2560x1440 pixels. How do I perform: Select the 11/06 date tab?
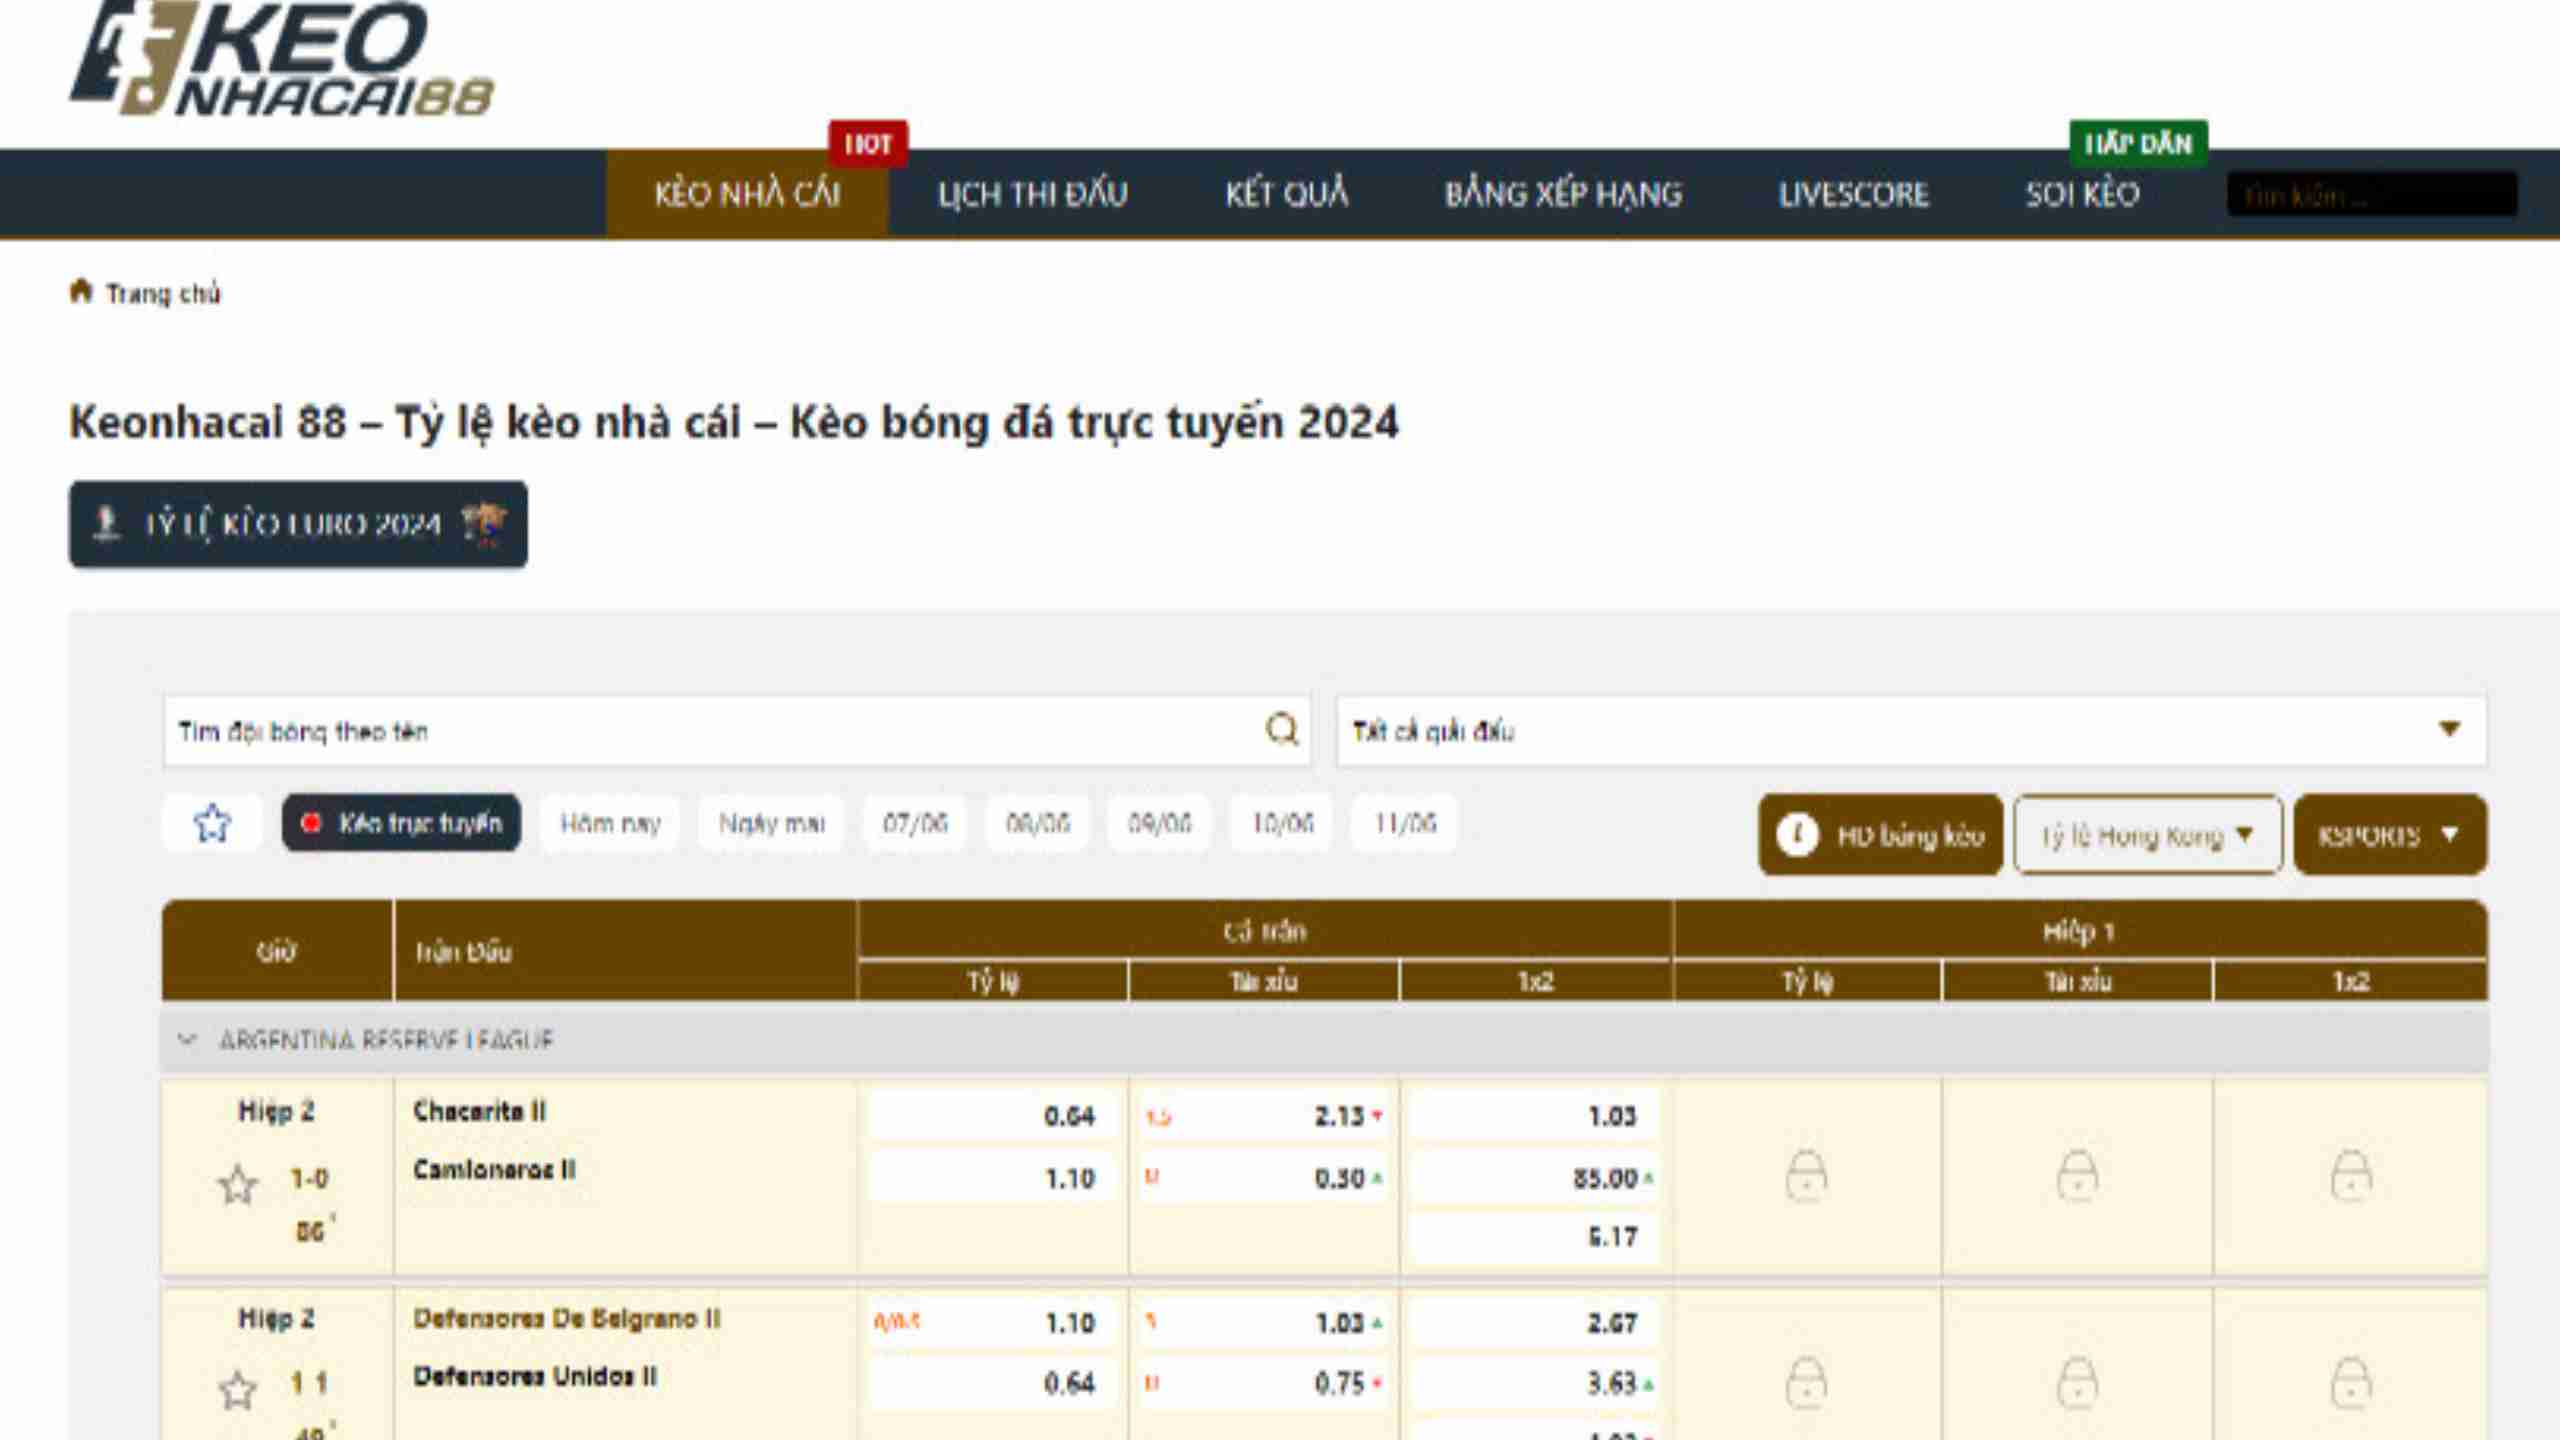pos(1404,823)
